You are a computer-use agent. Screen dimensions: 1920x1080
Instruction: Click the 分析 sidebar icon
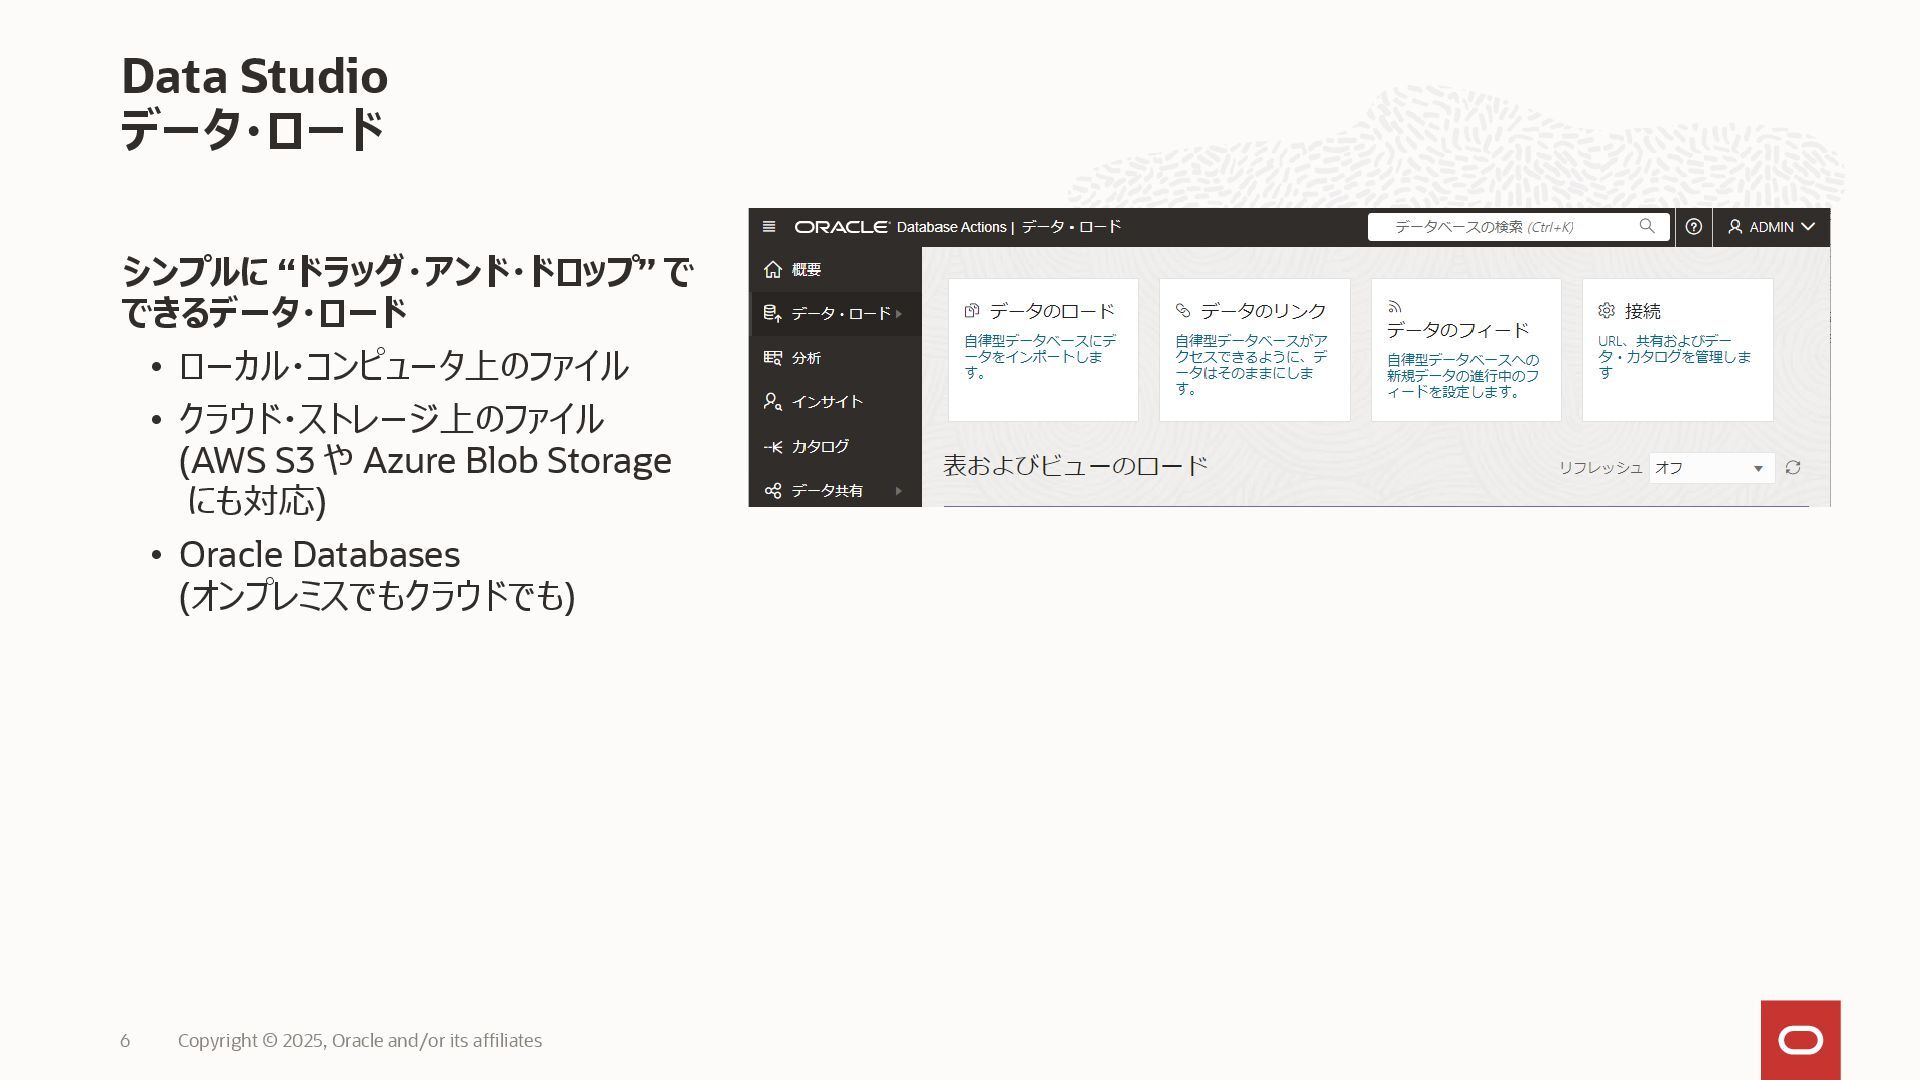772,358
